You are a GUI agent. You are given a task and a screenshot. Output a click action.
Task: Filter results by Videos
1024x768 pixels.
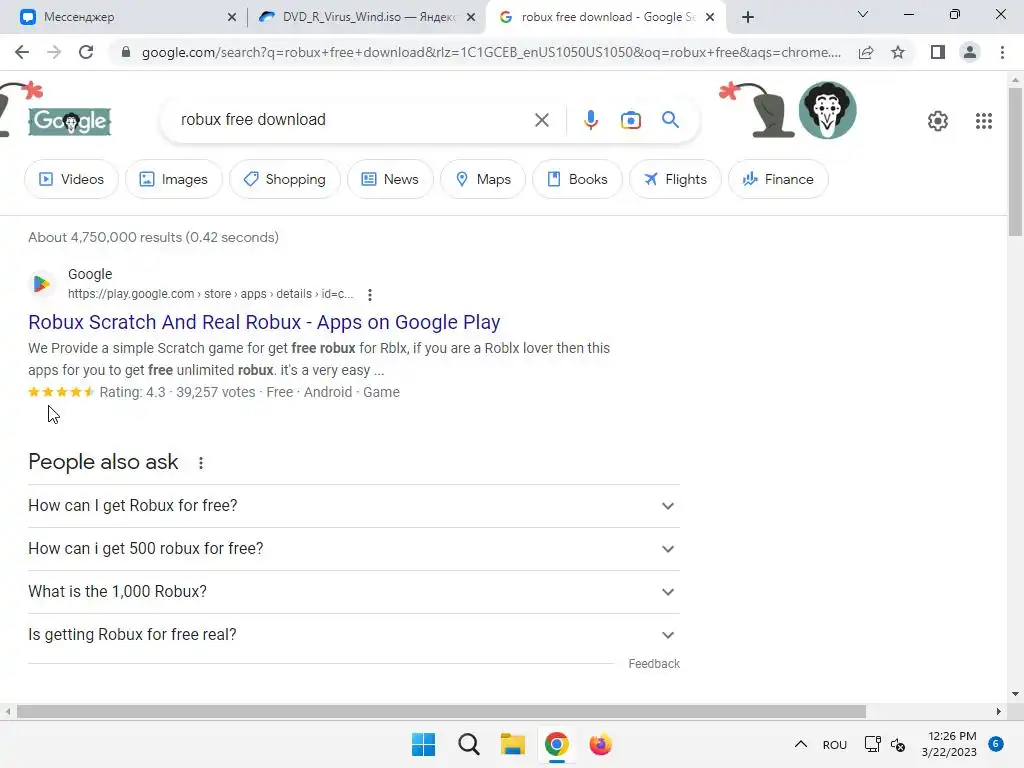tap(72, 179)
